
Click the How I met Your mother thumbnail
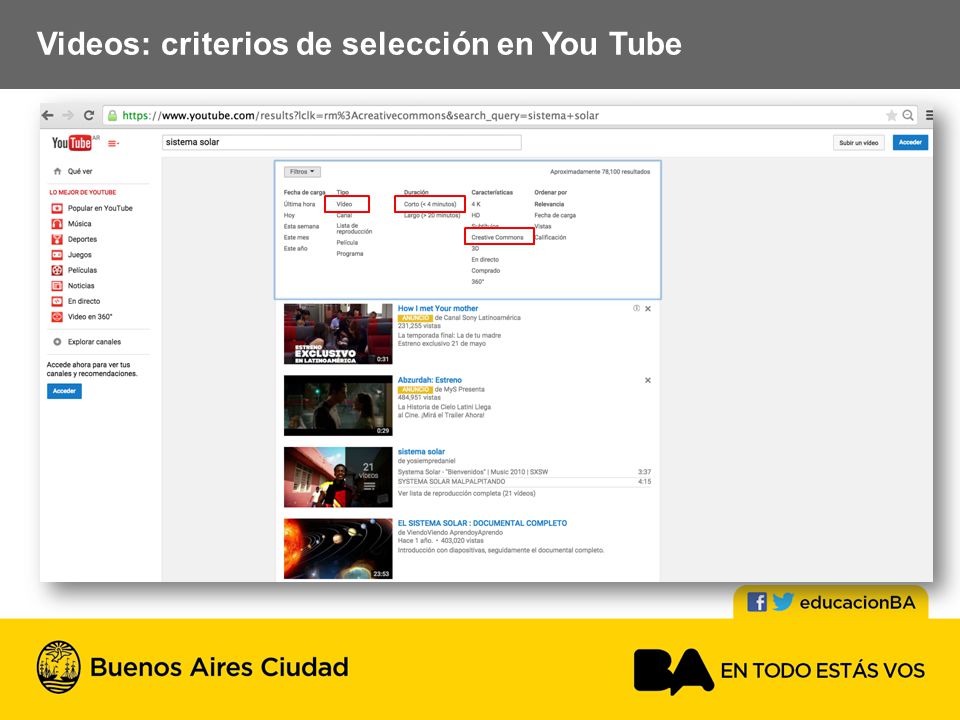pyautogui.click(x=338, y=334)
